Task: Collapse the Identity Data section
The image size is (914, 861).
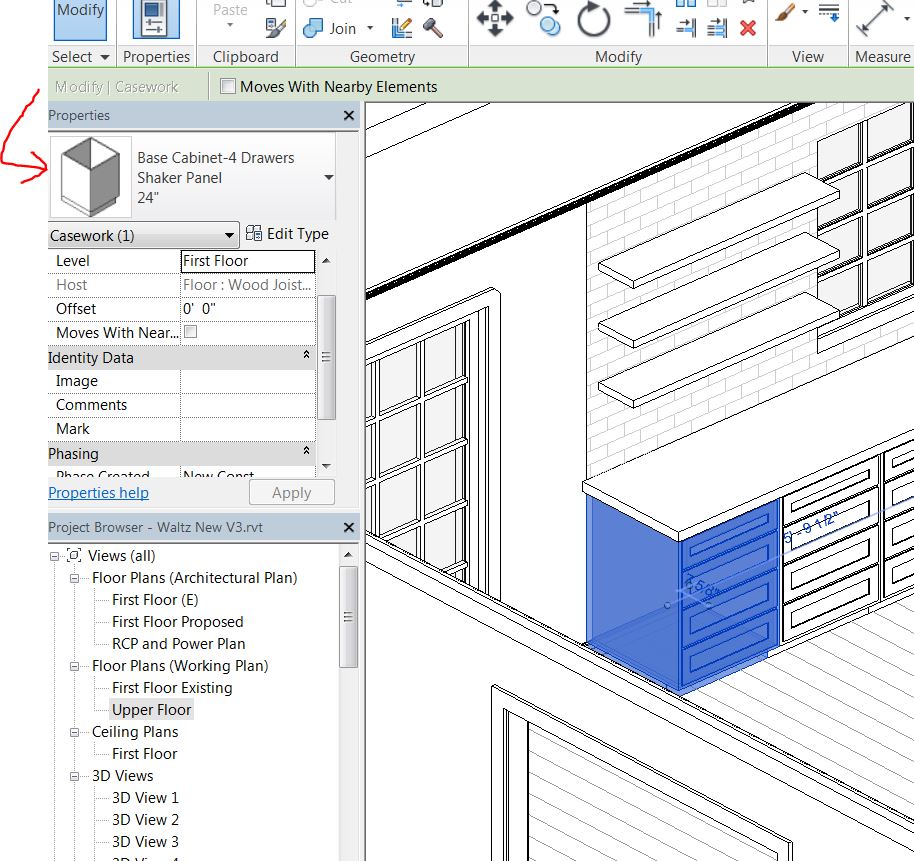Action: tap(307, 356)
